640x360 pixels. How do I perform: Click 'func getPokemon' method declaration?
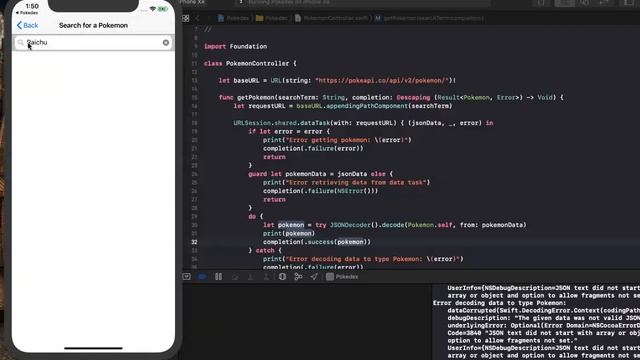pyautogui.click(x=391, y=98)
